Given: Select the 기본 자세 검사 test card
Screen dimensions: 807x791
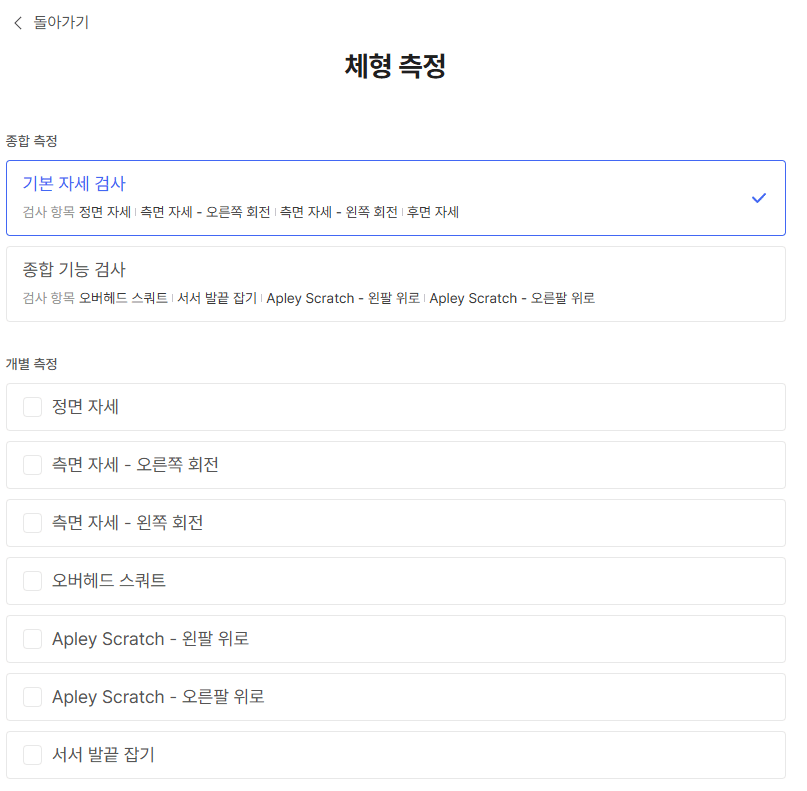Looking at the screenshot, I should tap(394, 196).
